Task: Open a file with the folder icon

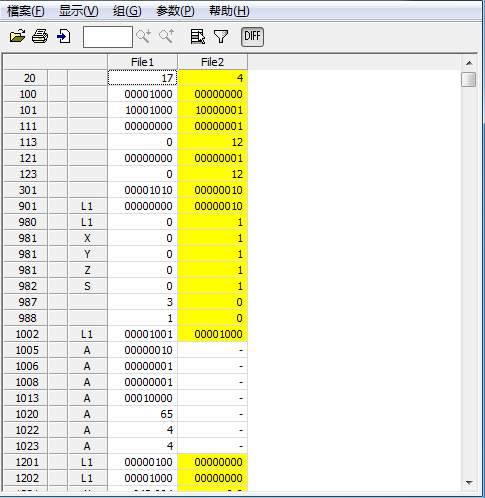Action: [x=17, y=36]
